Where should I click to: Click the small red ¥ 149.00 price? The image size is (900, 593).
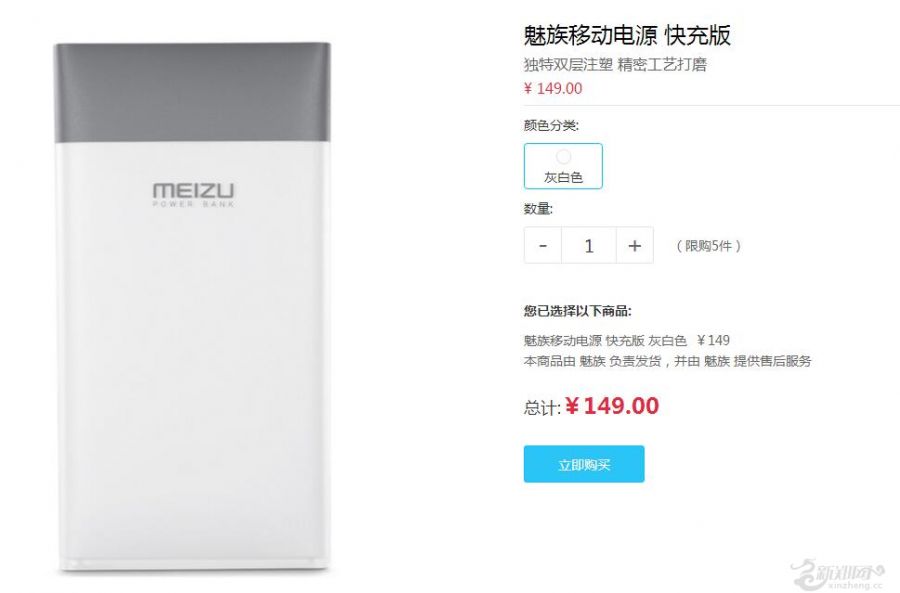pyautogui.click(x=553, y=88)
